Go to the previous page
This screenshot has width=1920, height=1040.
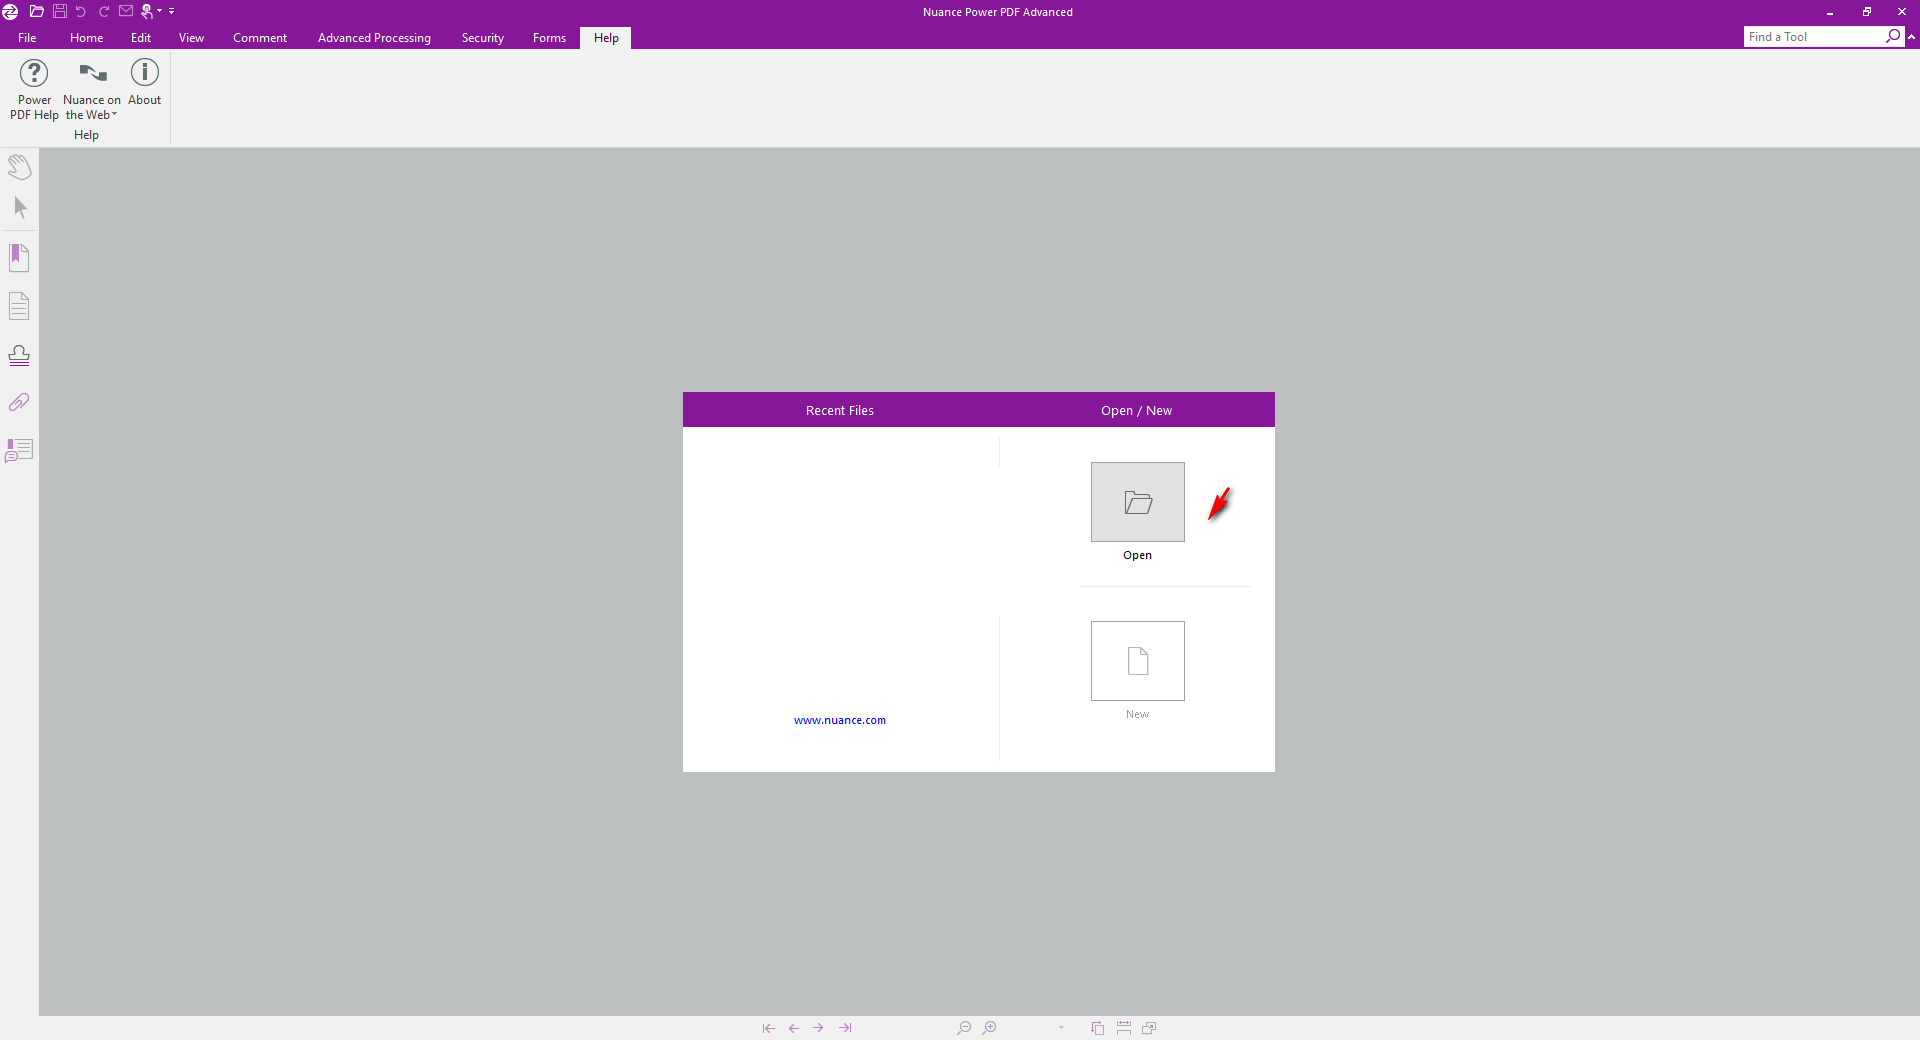[x=794, y=1028]
